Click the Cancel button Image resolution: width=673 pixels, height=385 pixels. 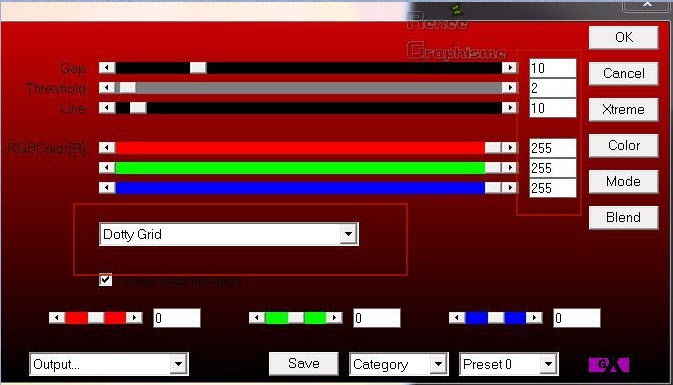(x=623, y=73)
